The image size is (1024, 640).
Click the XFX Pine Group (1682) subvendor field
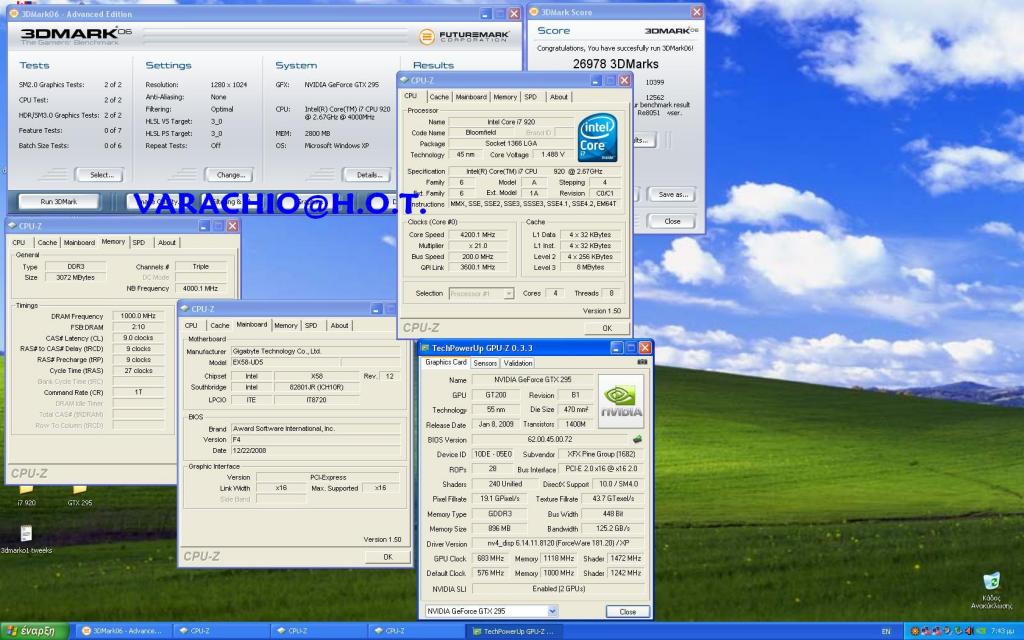601,454
